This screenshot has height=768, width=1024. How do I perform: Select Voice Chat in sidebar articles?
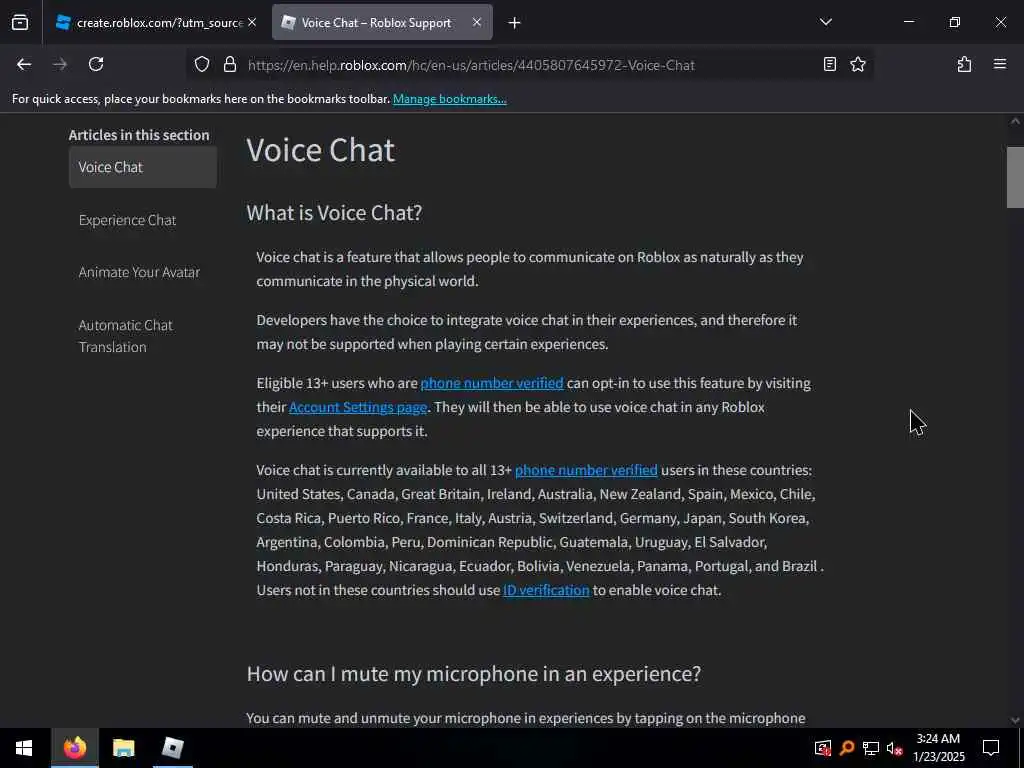142,167
